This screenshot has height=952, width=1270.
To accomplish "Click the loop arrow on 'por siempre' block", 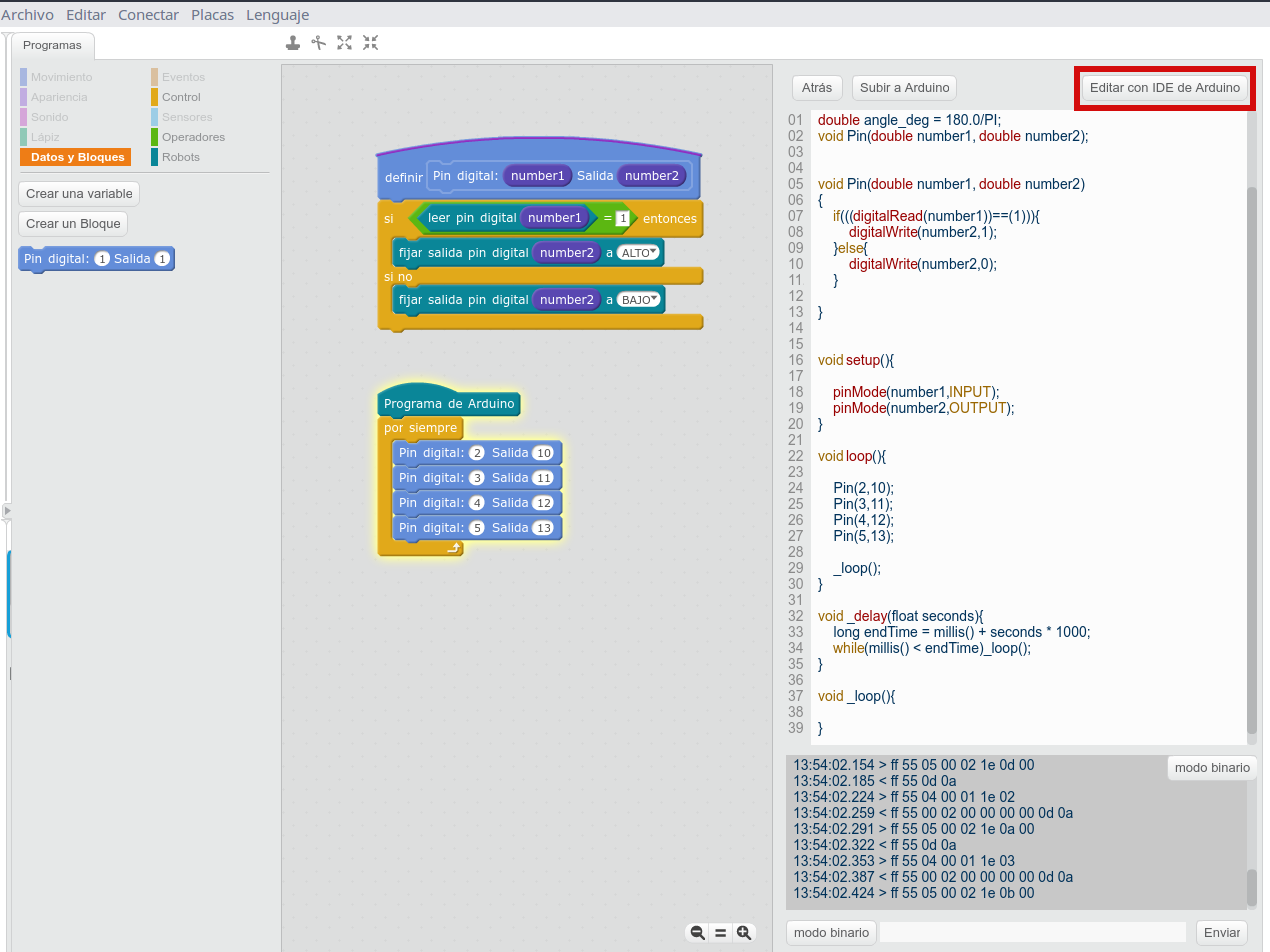I will (x=453, y=548).
